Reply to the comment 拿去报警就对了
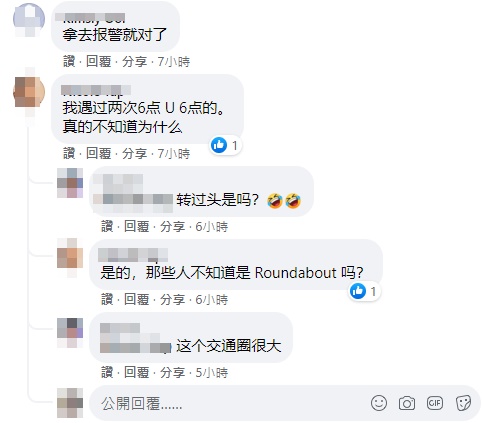483x423 pixels. (98, 61)
